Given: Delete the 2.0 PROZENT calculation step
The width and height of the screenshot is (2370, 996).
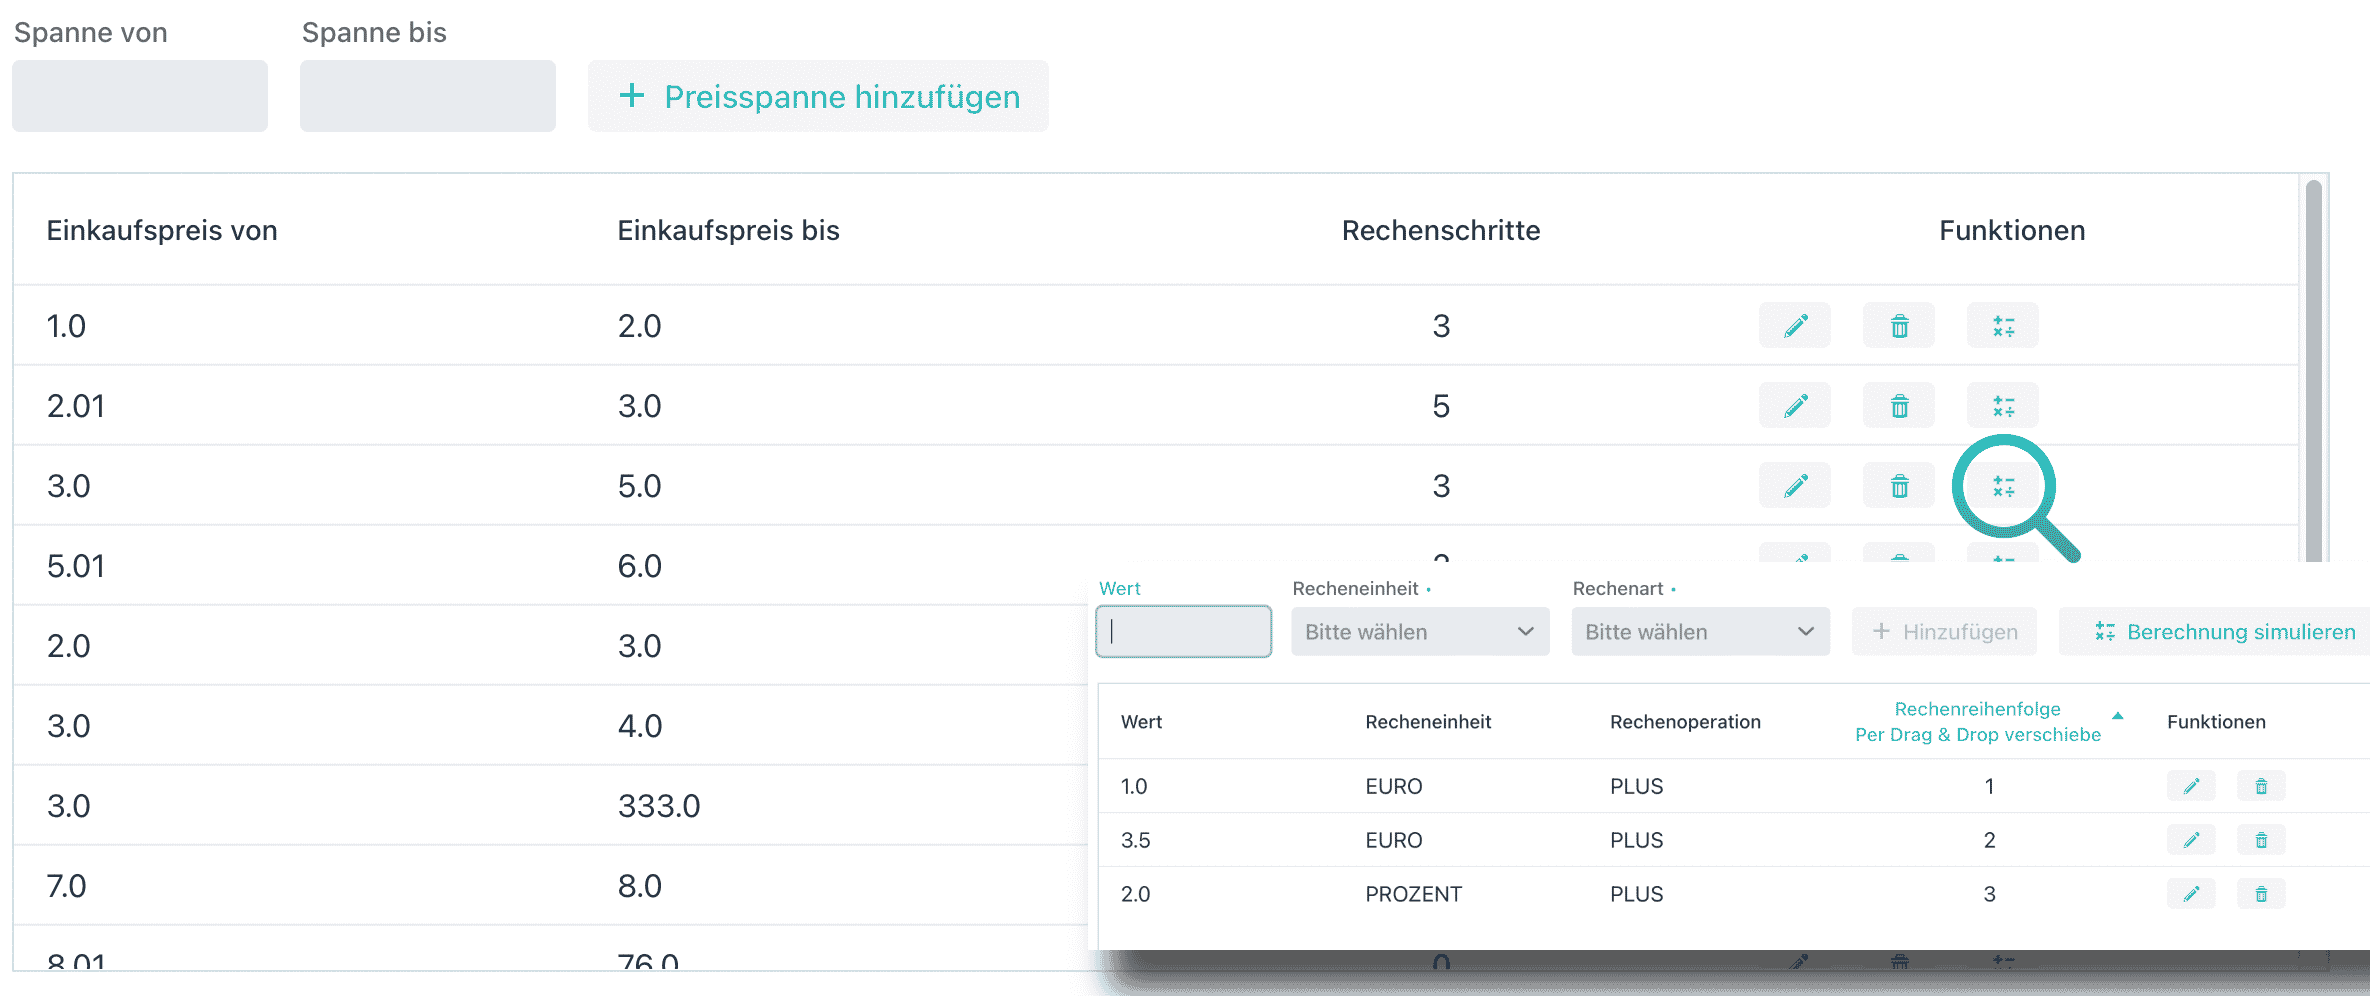Looking at the screenshot, I should pyautogui.click(x=2261, y=894).
